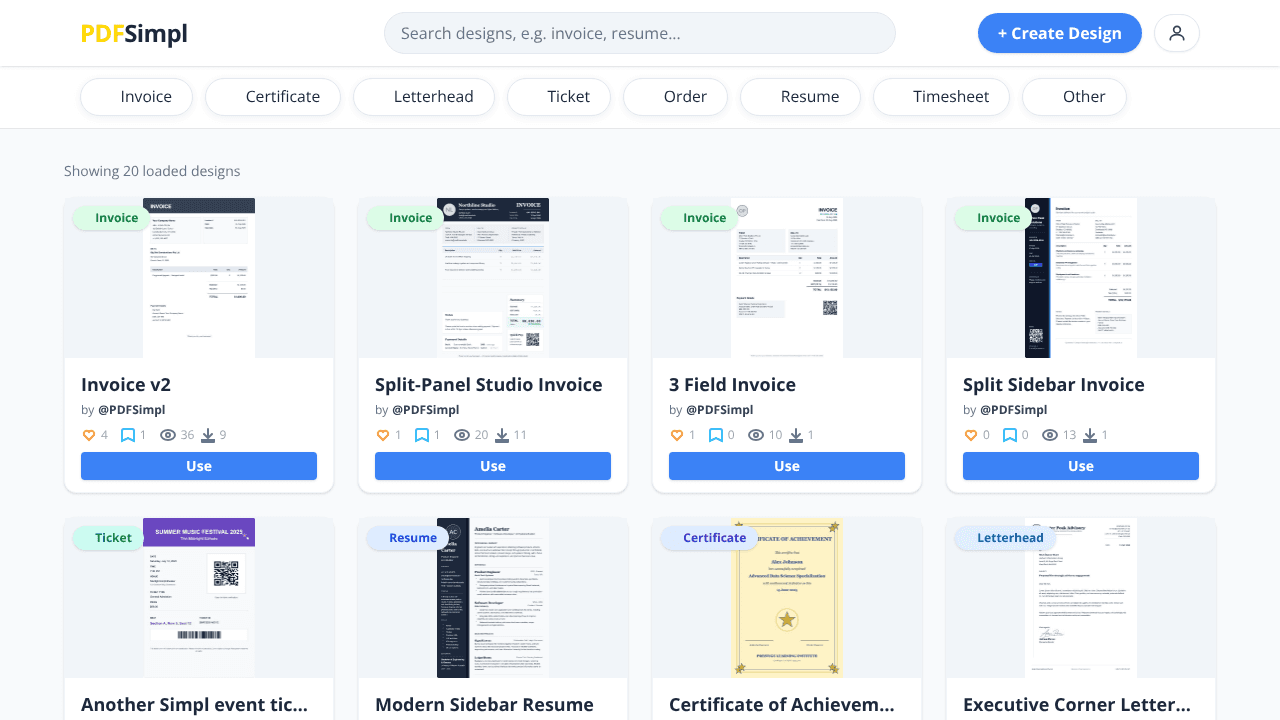Click the Certificate badge on achievement card
Screen dimensions: 1280x720
(x=707, y=538)
